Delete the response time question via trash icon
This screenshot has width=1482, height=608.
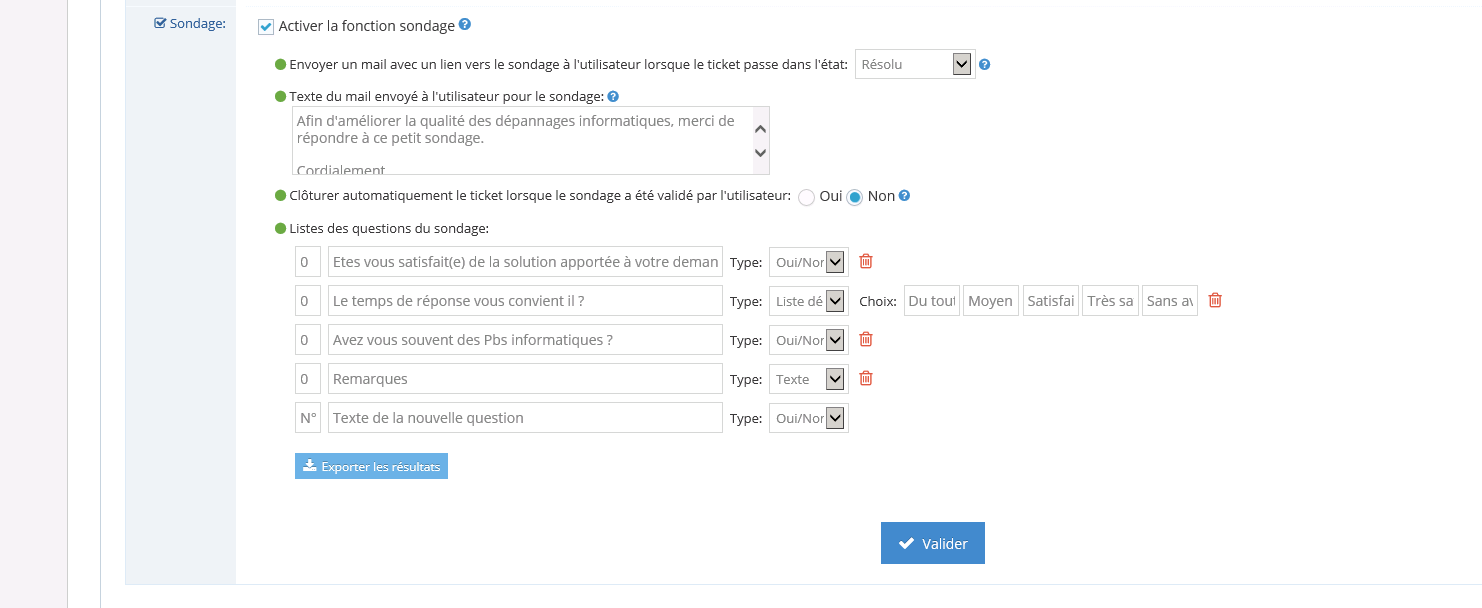[1215, 300]
